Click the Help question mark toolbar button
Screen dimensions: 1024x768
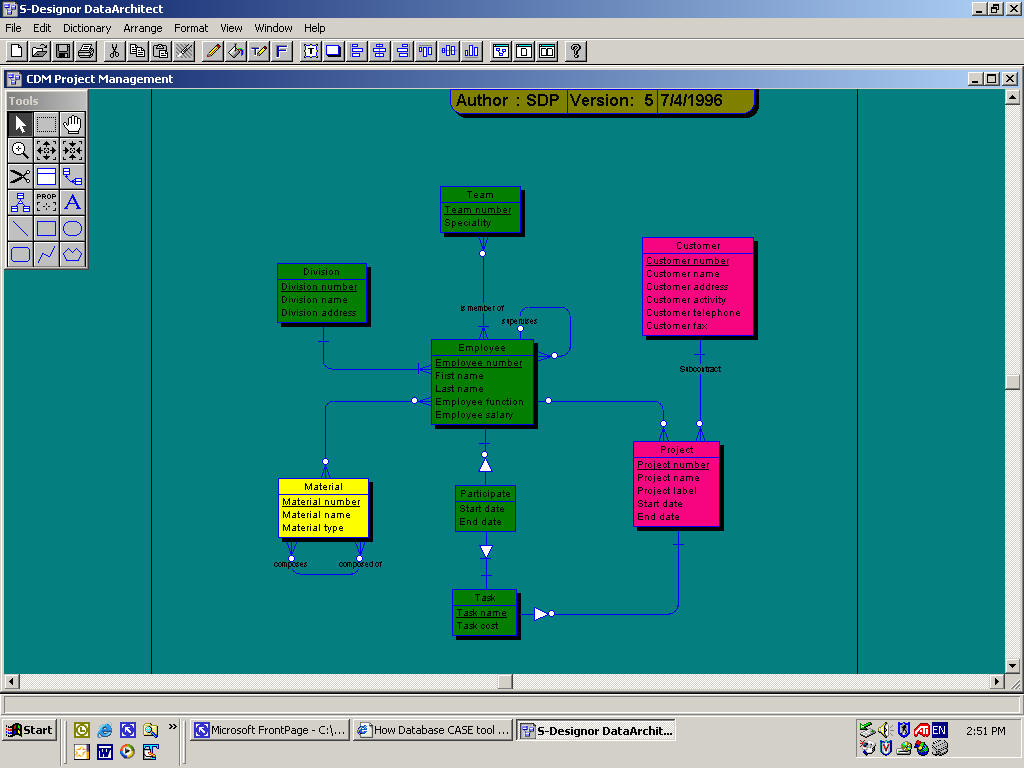pos(575,51)
